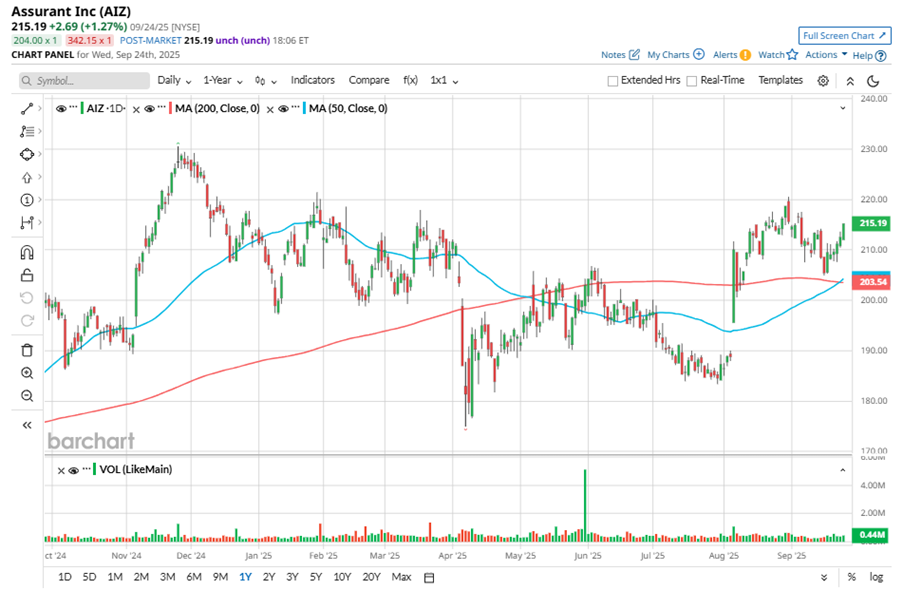Select the measure tool
This screenshot has height=590, width=903.
pos(26,222)
